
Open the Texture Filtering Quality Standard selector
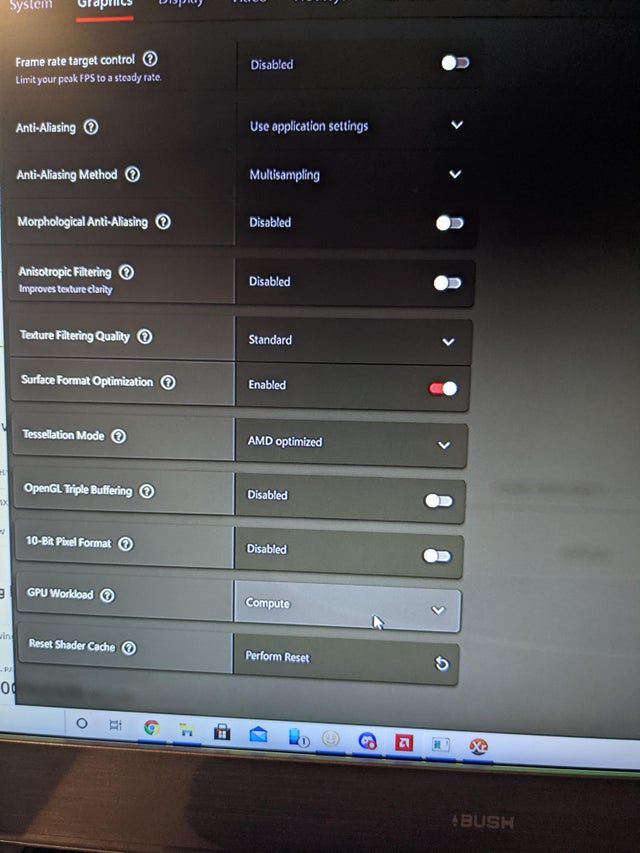(x=354, y=341)
